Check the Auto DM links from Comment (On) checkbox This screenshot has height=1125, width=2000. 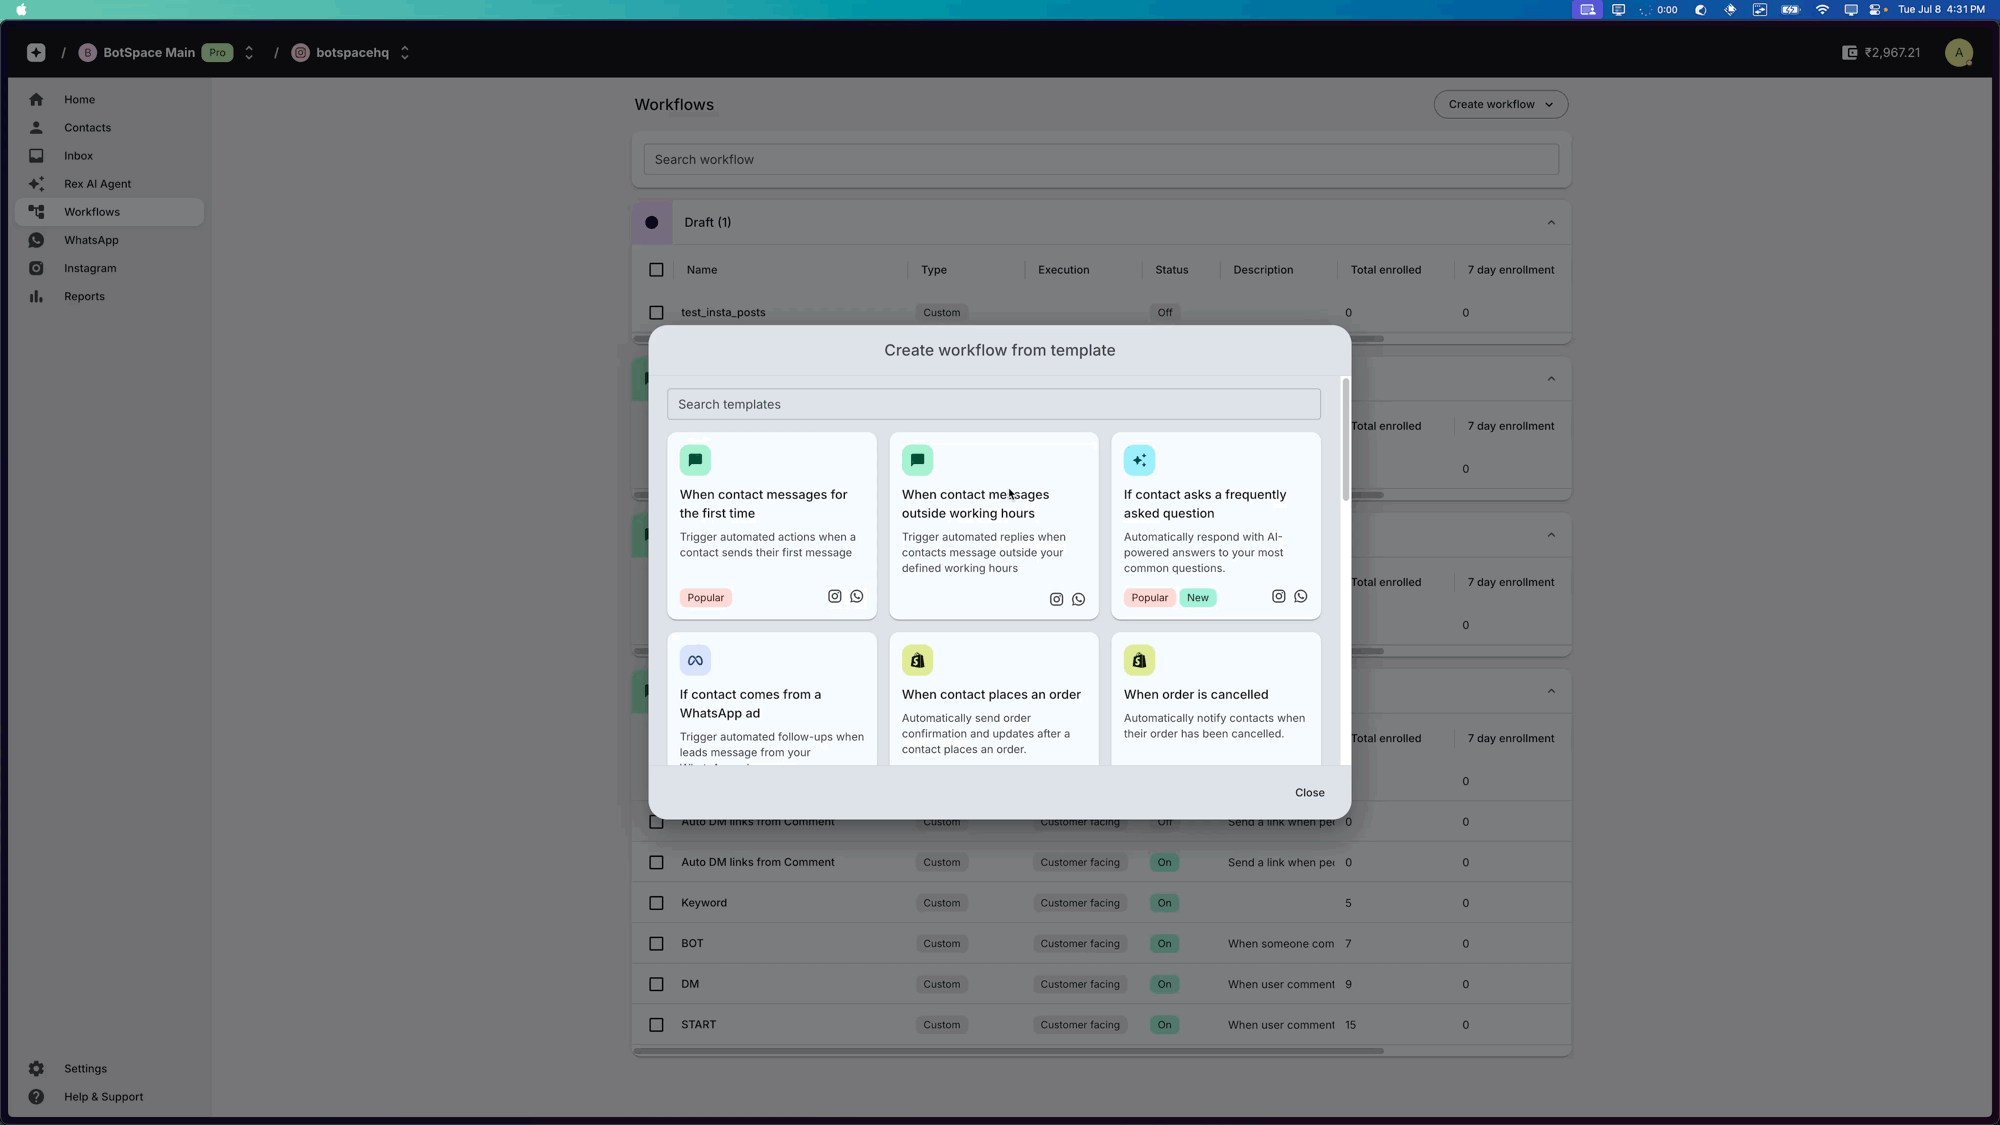656,862
